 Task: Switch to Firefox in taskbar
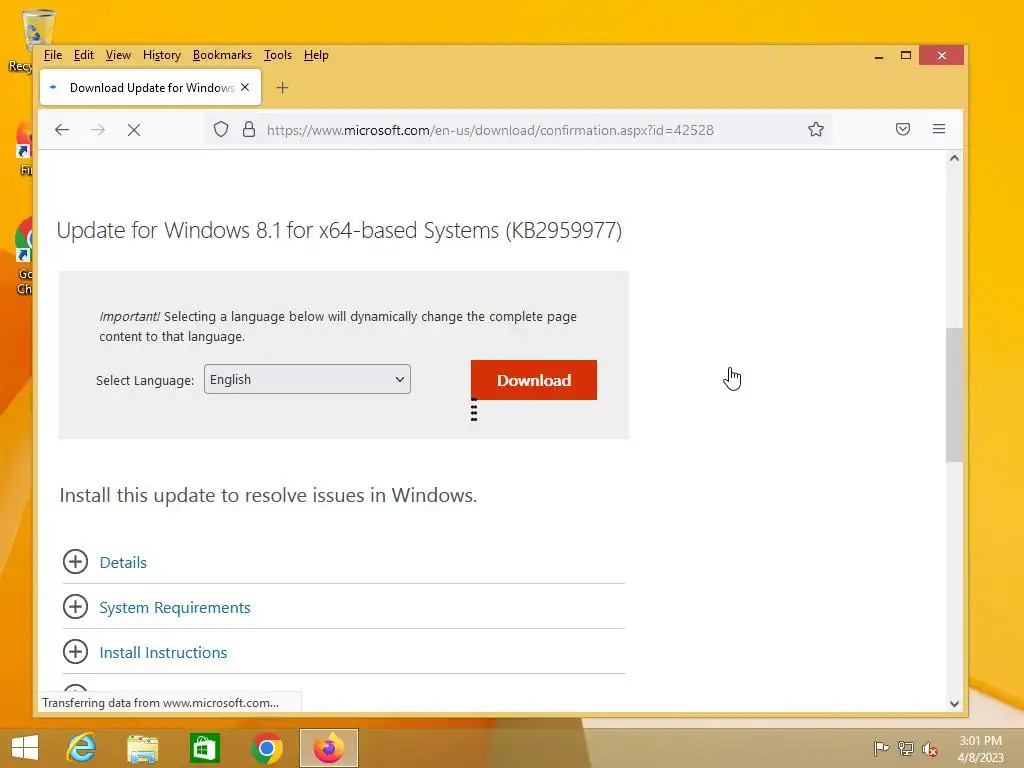point(328,748)
